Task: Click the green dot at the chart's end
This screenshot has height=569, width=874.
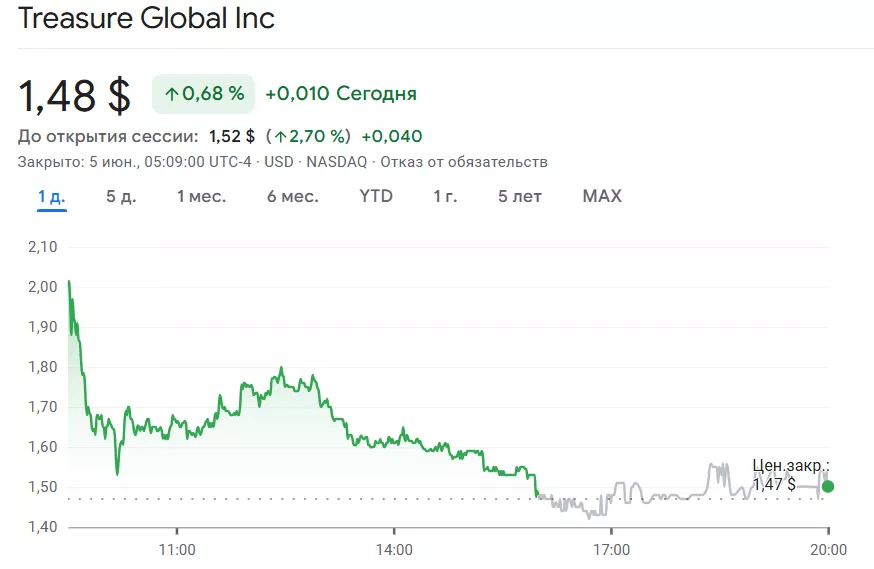Action: (x=828, y=487)
